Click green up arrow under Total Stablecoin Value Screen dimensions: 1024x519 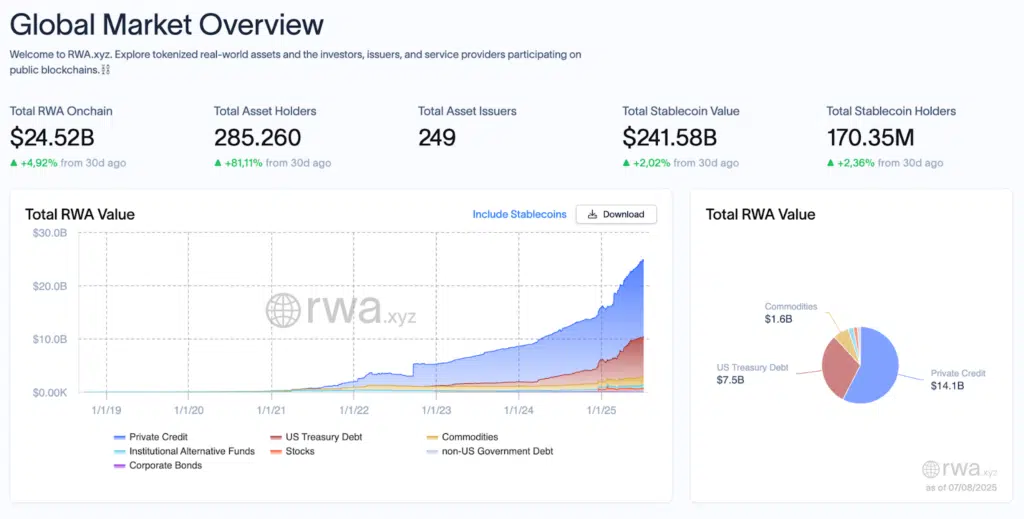tap(626, 163)
